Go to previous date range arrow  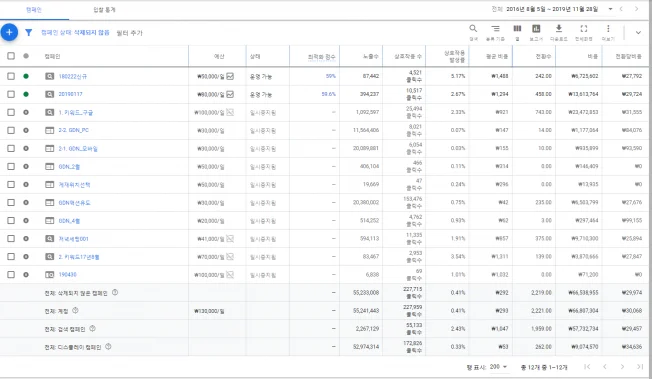tap(621, 9)
